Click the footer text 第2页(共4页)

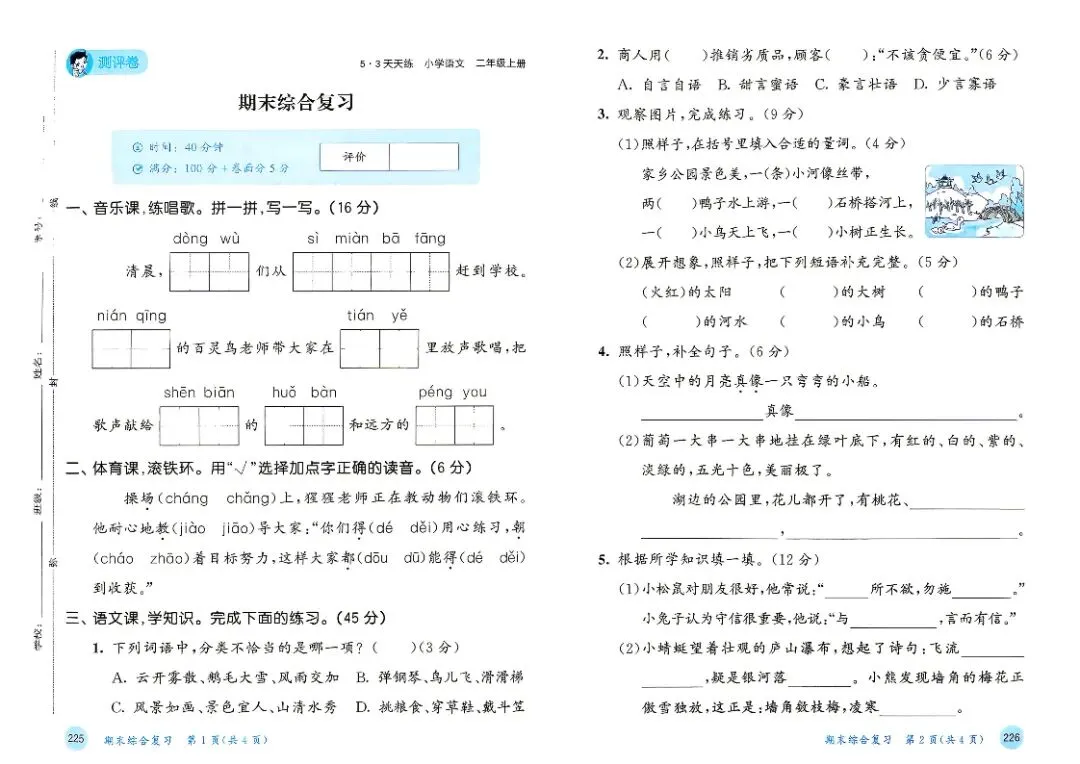coord(944,739)
